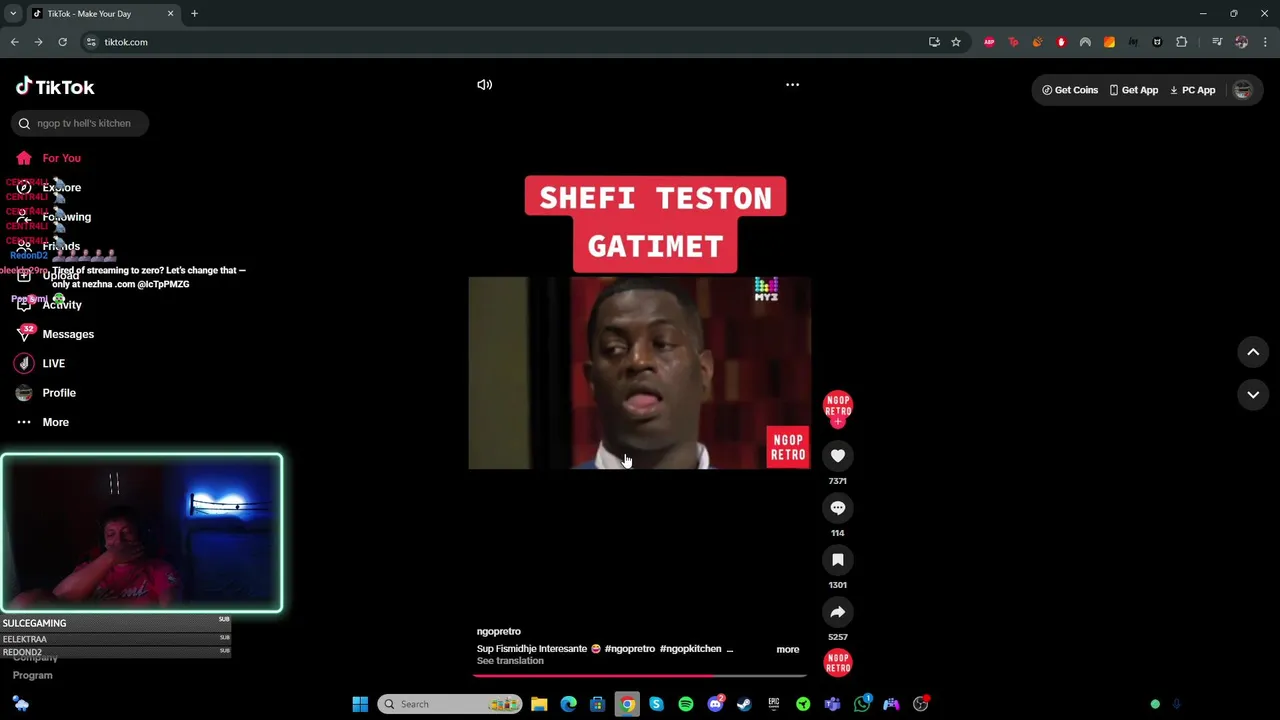Click the install app icon in address bar

[934, 42]
